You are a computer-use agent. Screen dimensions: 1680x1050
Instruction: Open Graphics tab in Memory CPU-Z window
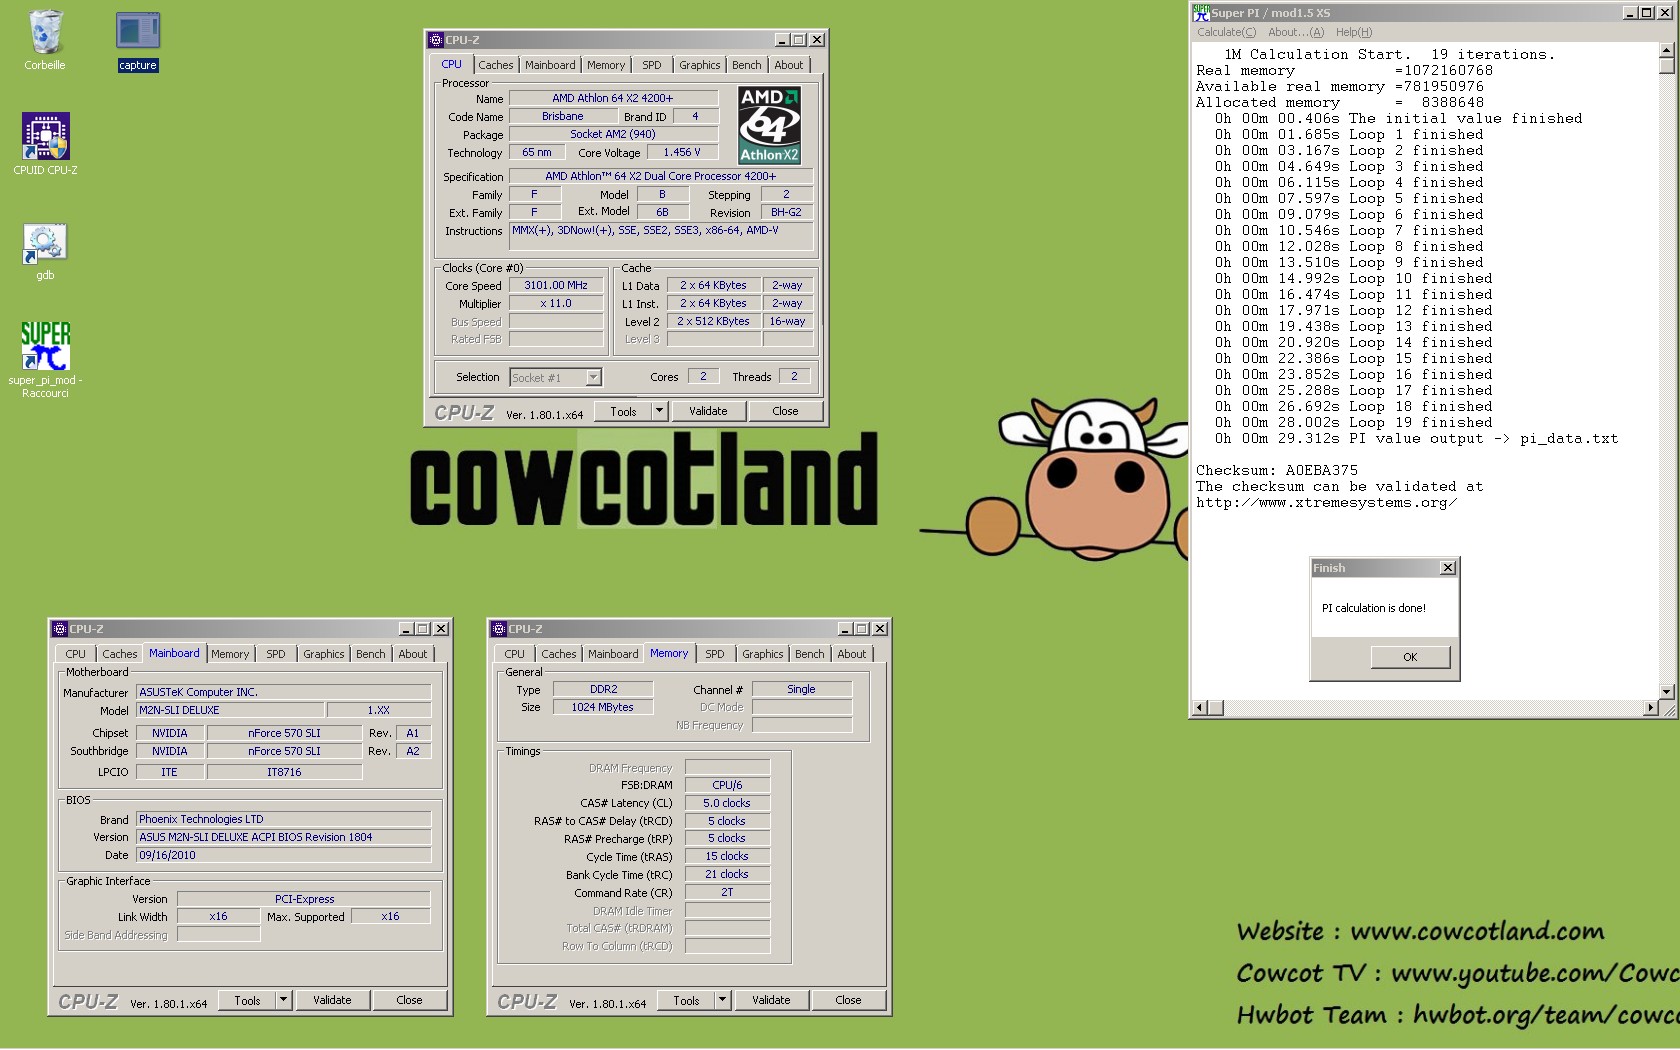pos(763,654)
